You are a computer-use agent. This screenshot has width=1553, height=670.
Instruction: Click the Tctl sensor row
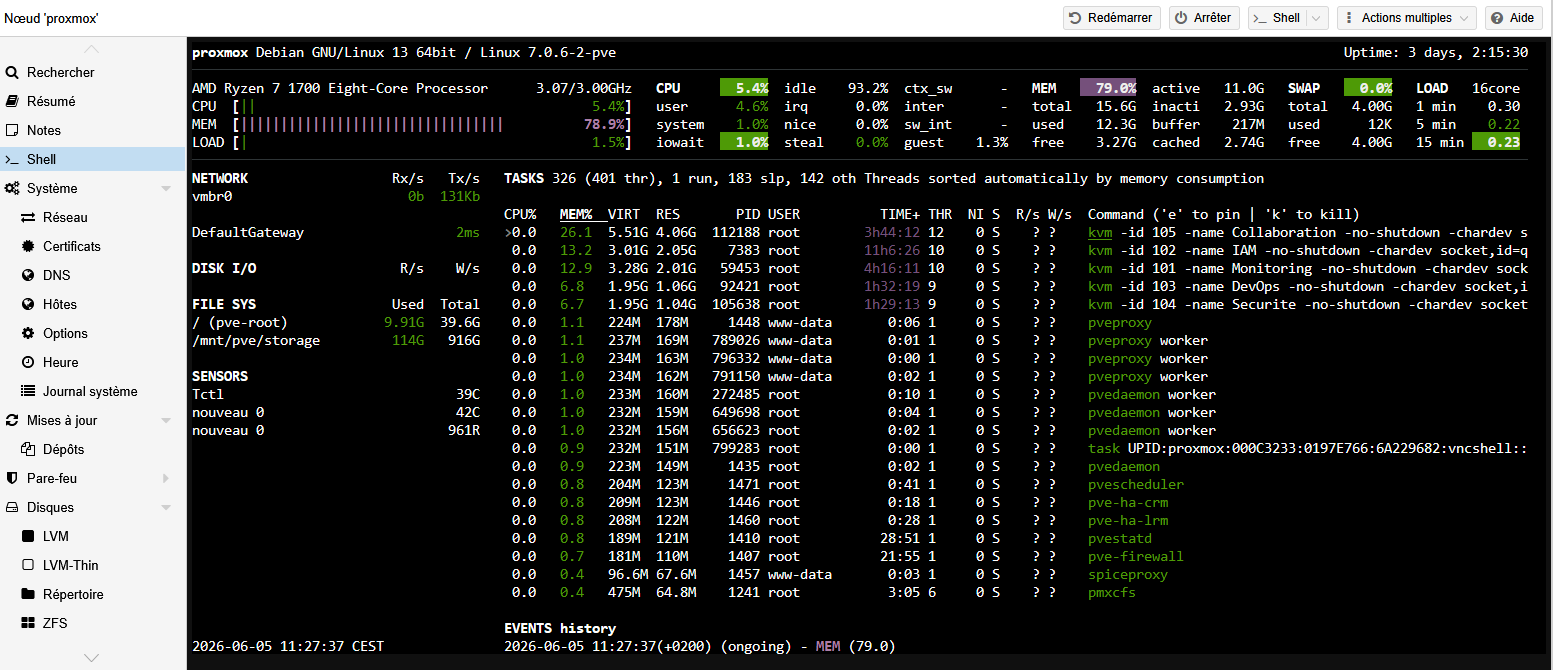coord(336,394)
